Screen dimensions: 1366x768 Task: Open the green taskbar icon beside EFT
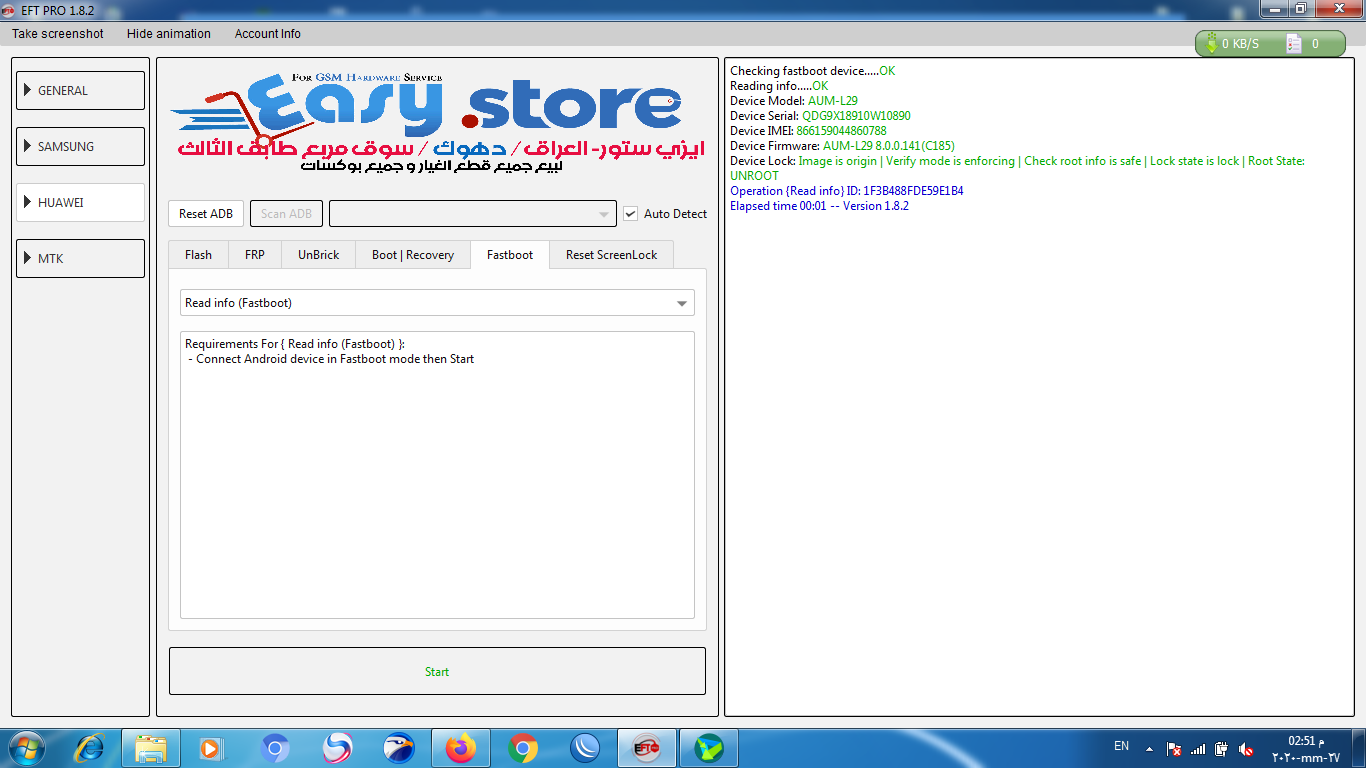[709, 748]
